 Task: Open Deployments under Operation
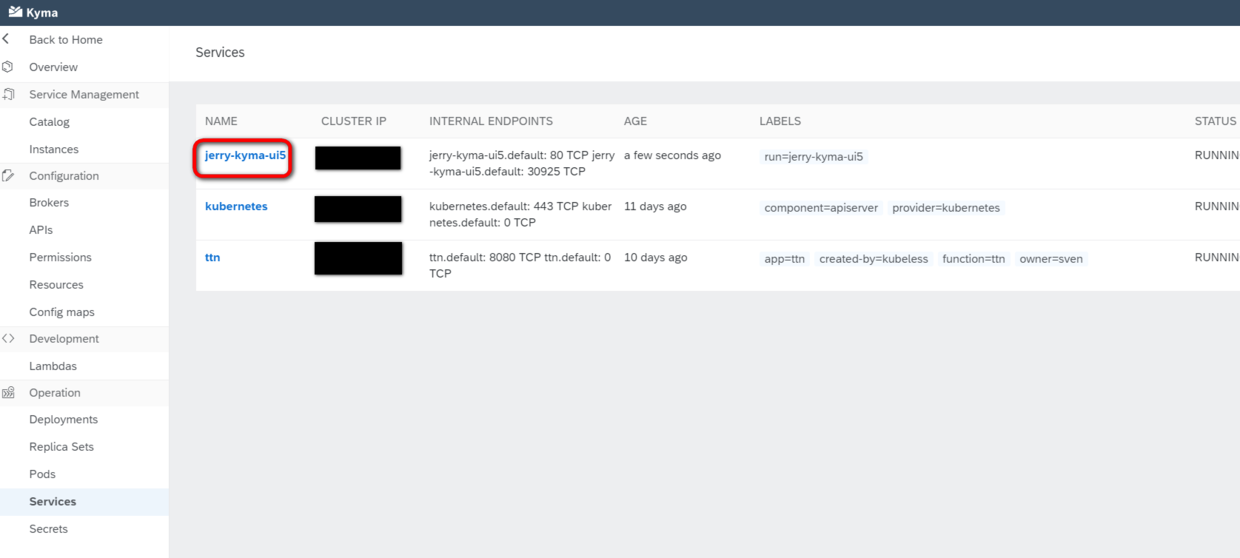coord(63,420)
